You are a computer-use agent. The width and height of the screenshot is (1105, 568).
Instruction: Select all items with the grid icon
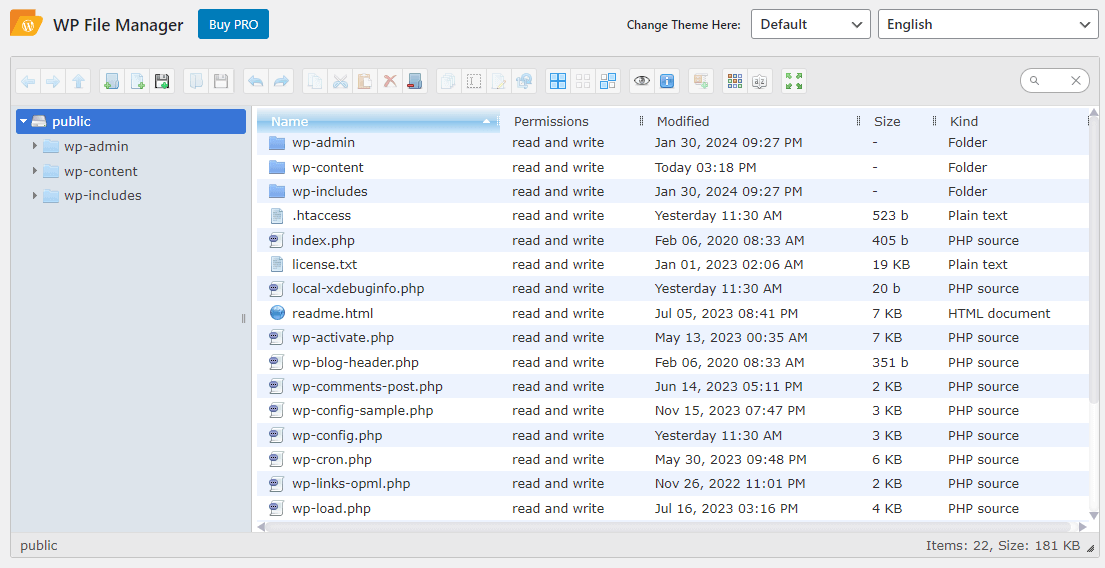[558, 82]
